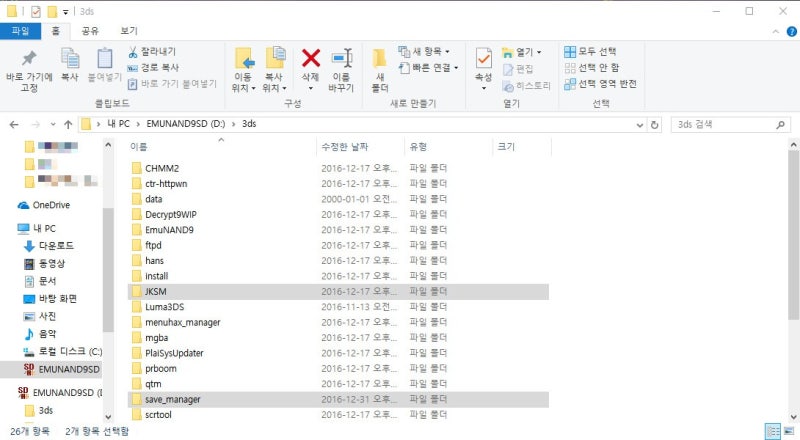Switch to the 홈 ribbon tab

tap(56, 31)
